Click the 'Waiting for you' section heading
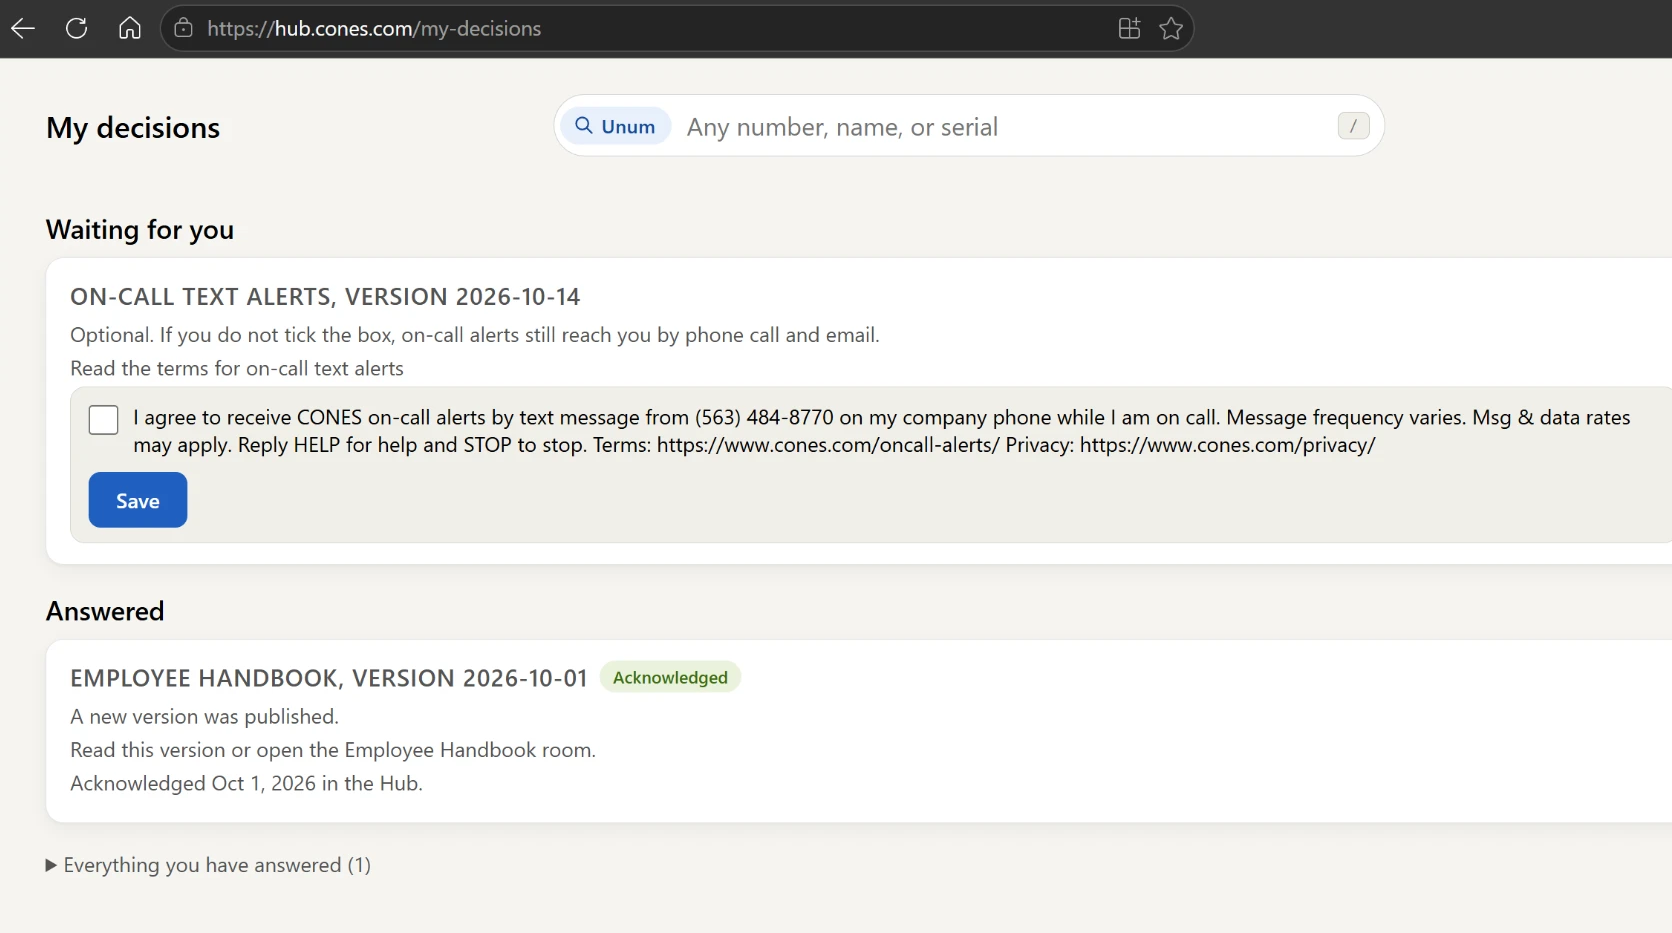Screen dimensions: 1672x933 [x=140, y=230]
